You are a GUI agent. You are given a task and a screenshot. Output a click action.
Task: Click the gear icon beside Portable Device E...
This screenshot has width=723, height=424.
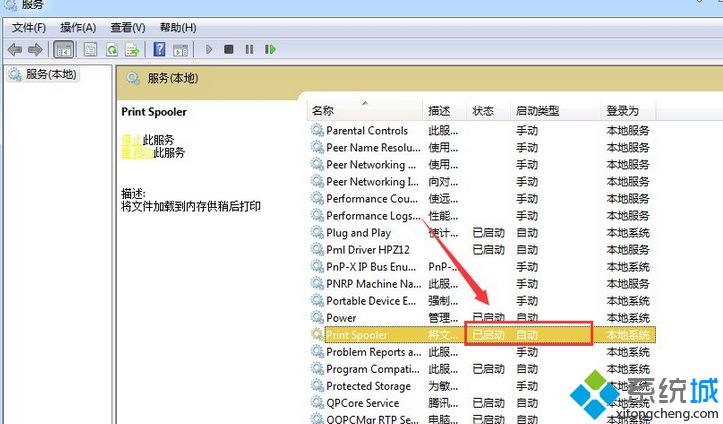pos(317,301)
